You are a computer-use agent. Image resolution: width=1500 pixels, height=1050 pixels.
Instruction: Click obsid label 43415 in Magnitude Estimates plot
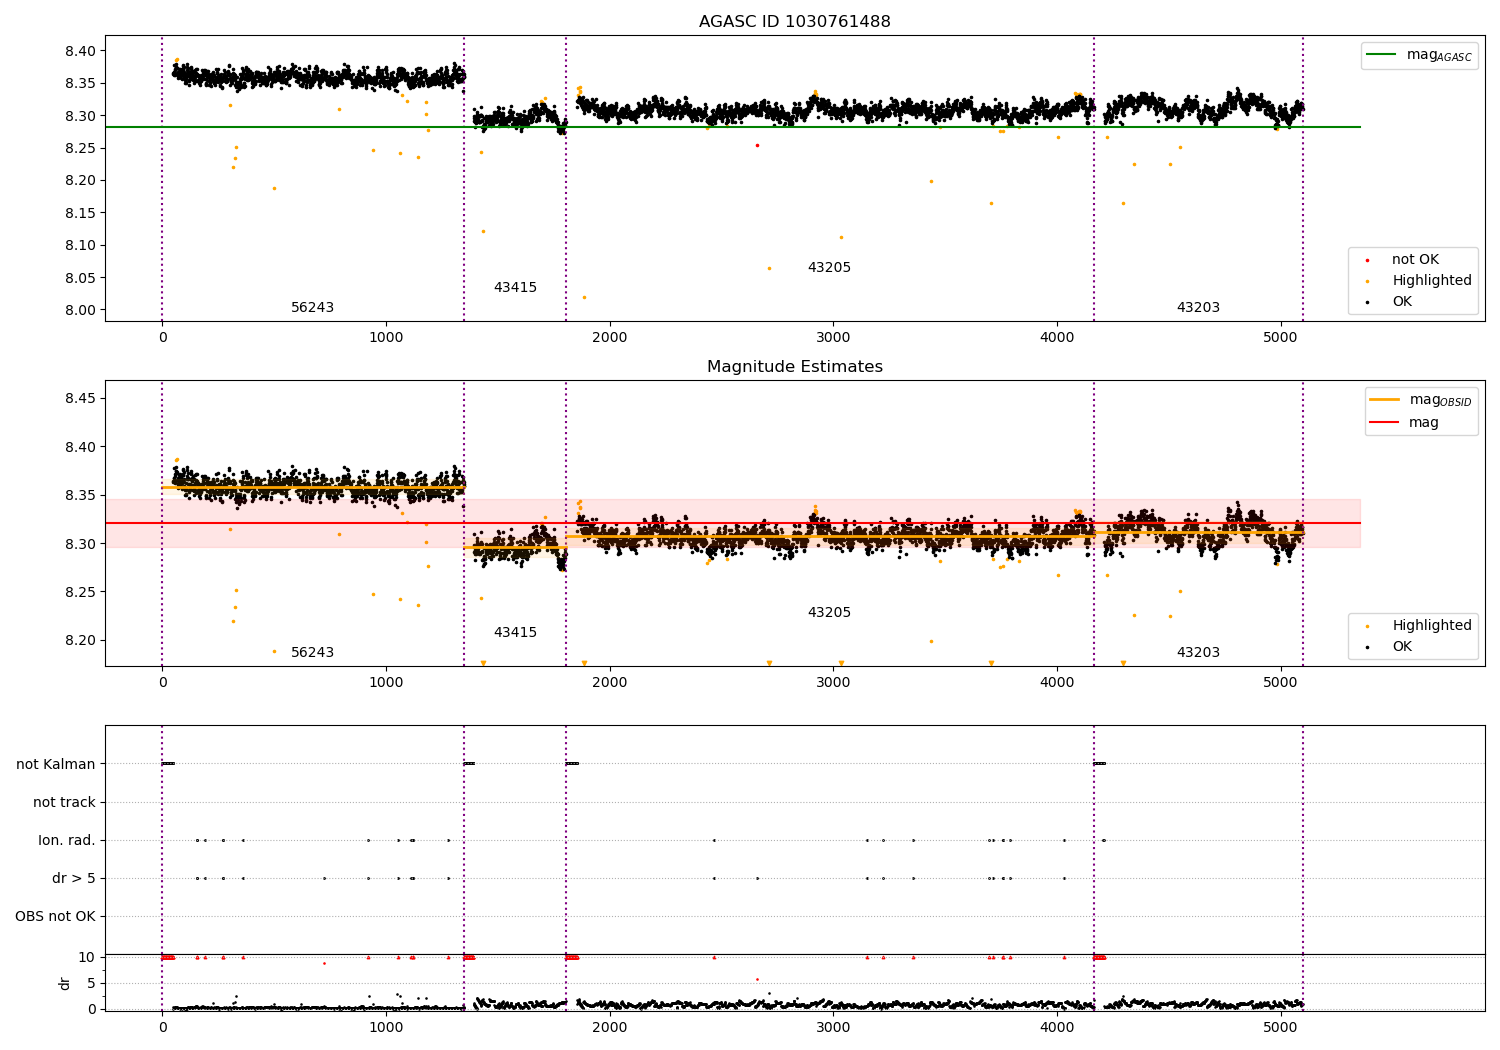pyautogui.click(x=515, y=633)
